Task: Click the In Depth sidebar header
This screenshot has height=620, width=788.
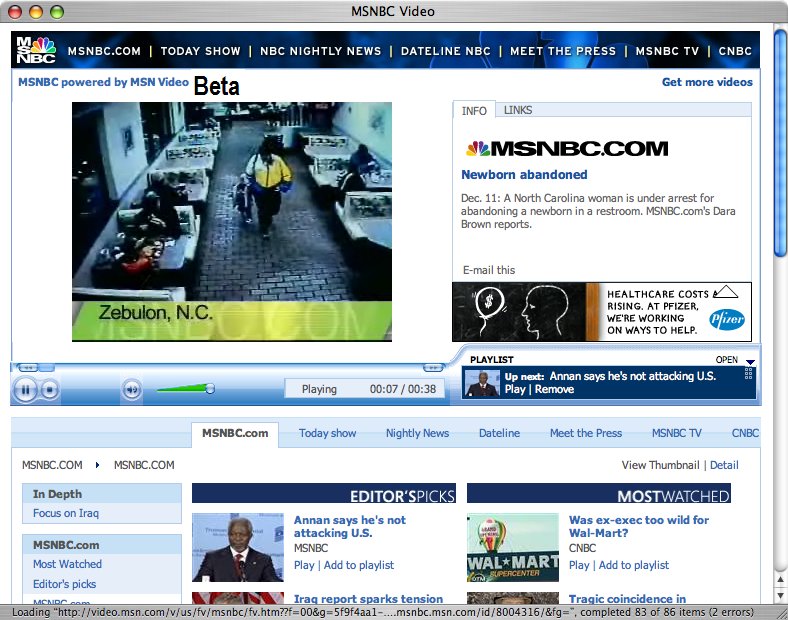Action: pyautogui.click(x=102, y=494)
